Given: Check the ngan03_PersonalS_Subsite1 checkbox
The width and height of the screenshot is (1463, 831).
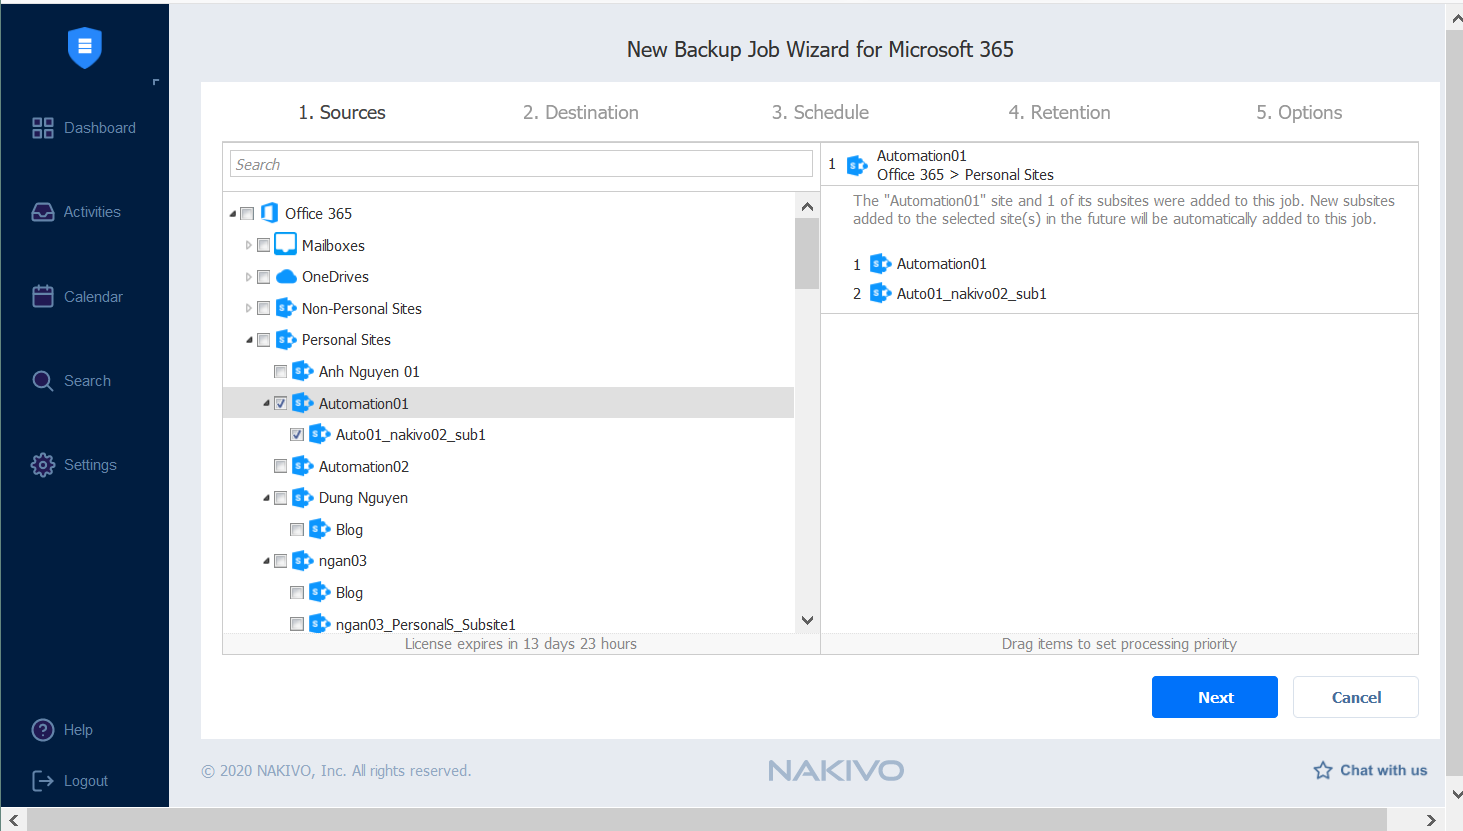Looking at the screenshot, I should [x=297, y=624].
